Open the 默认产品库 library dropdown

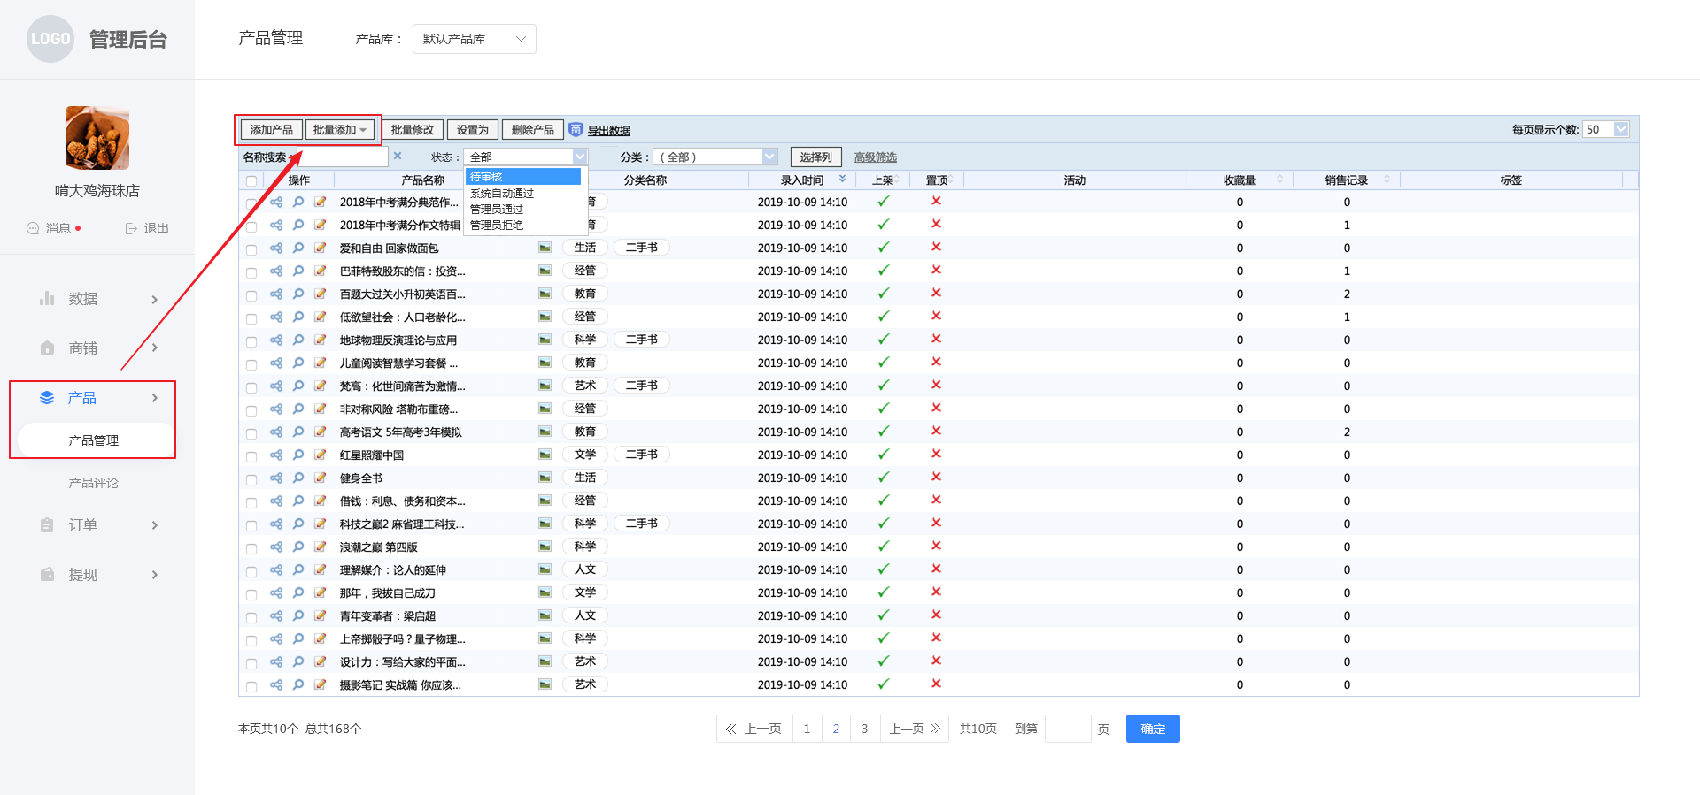coord(474,39)
